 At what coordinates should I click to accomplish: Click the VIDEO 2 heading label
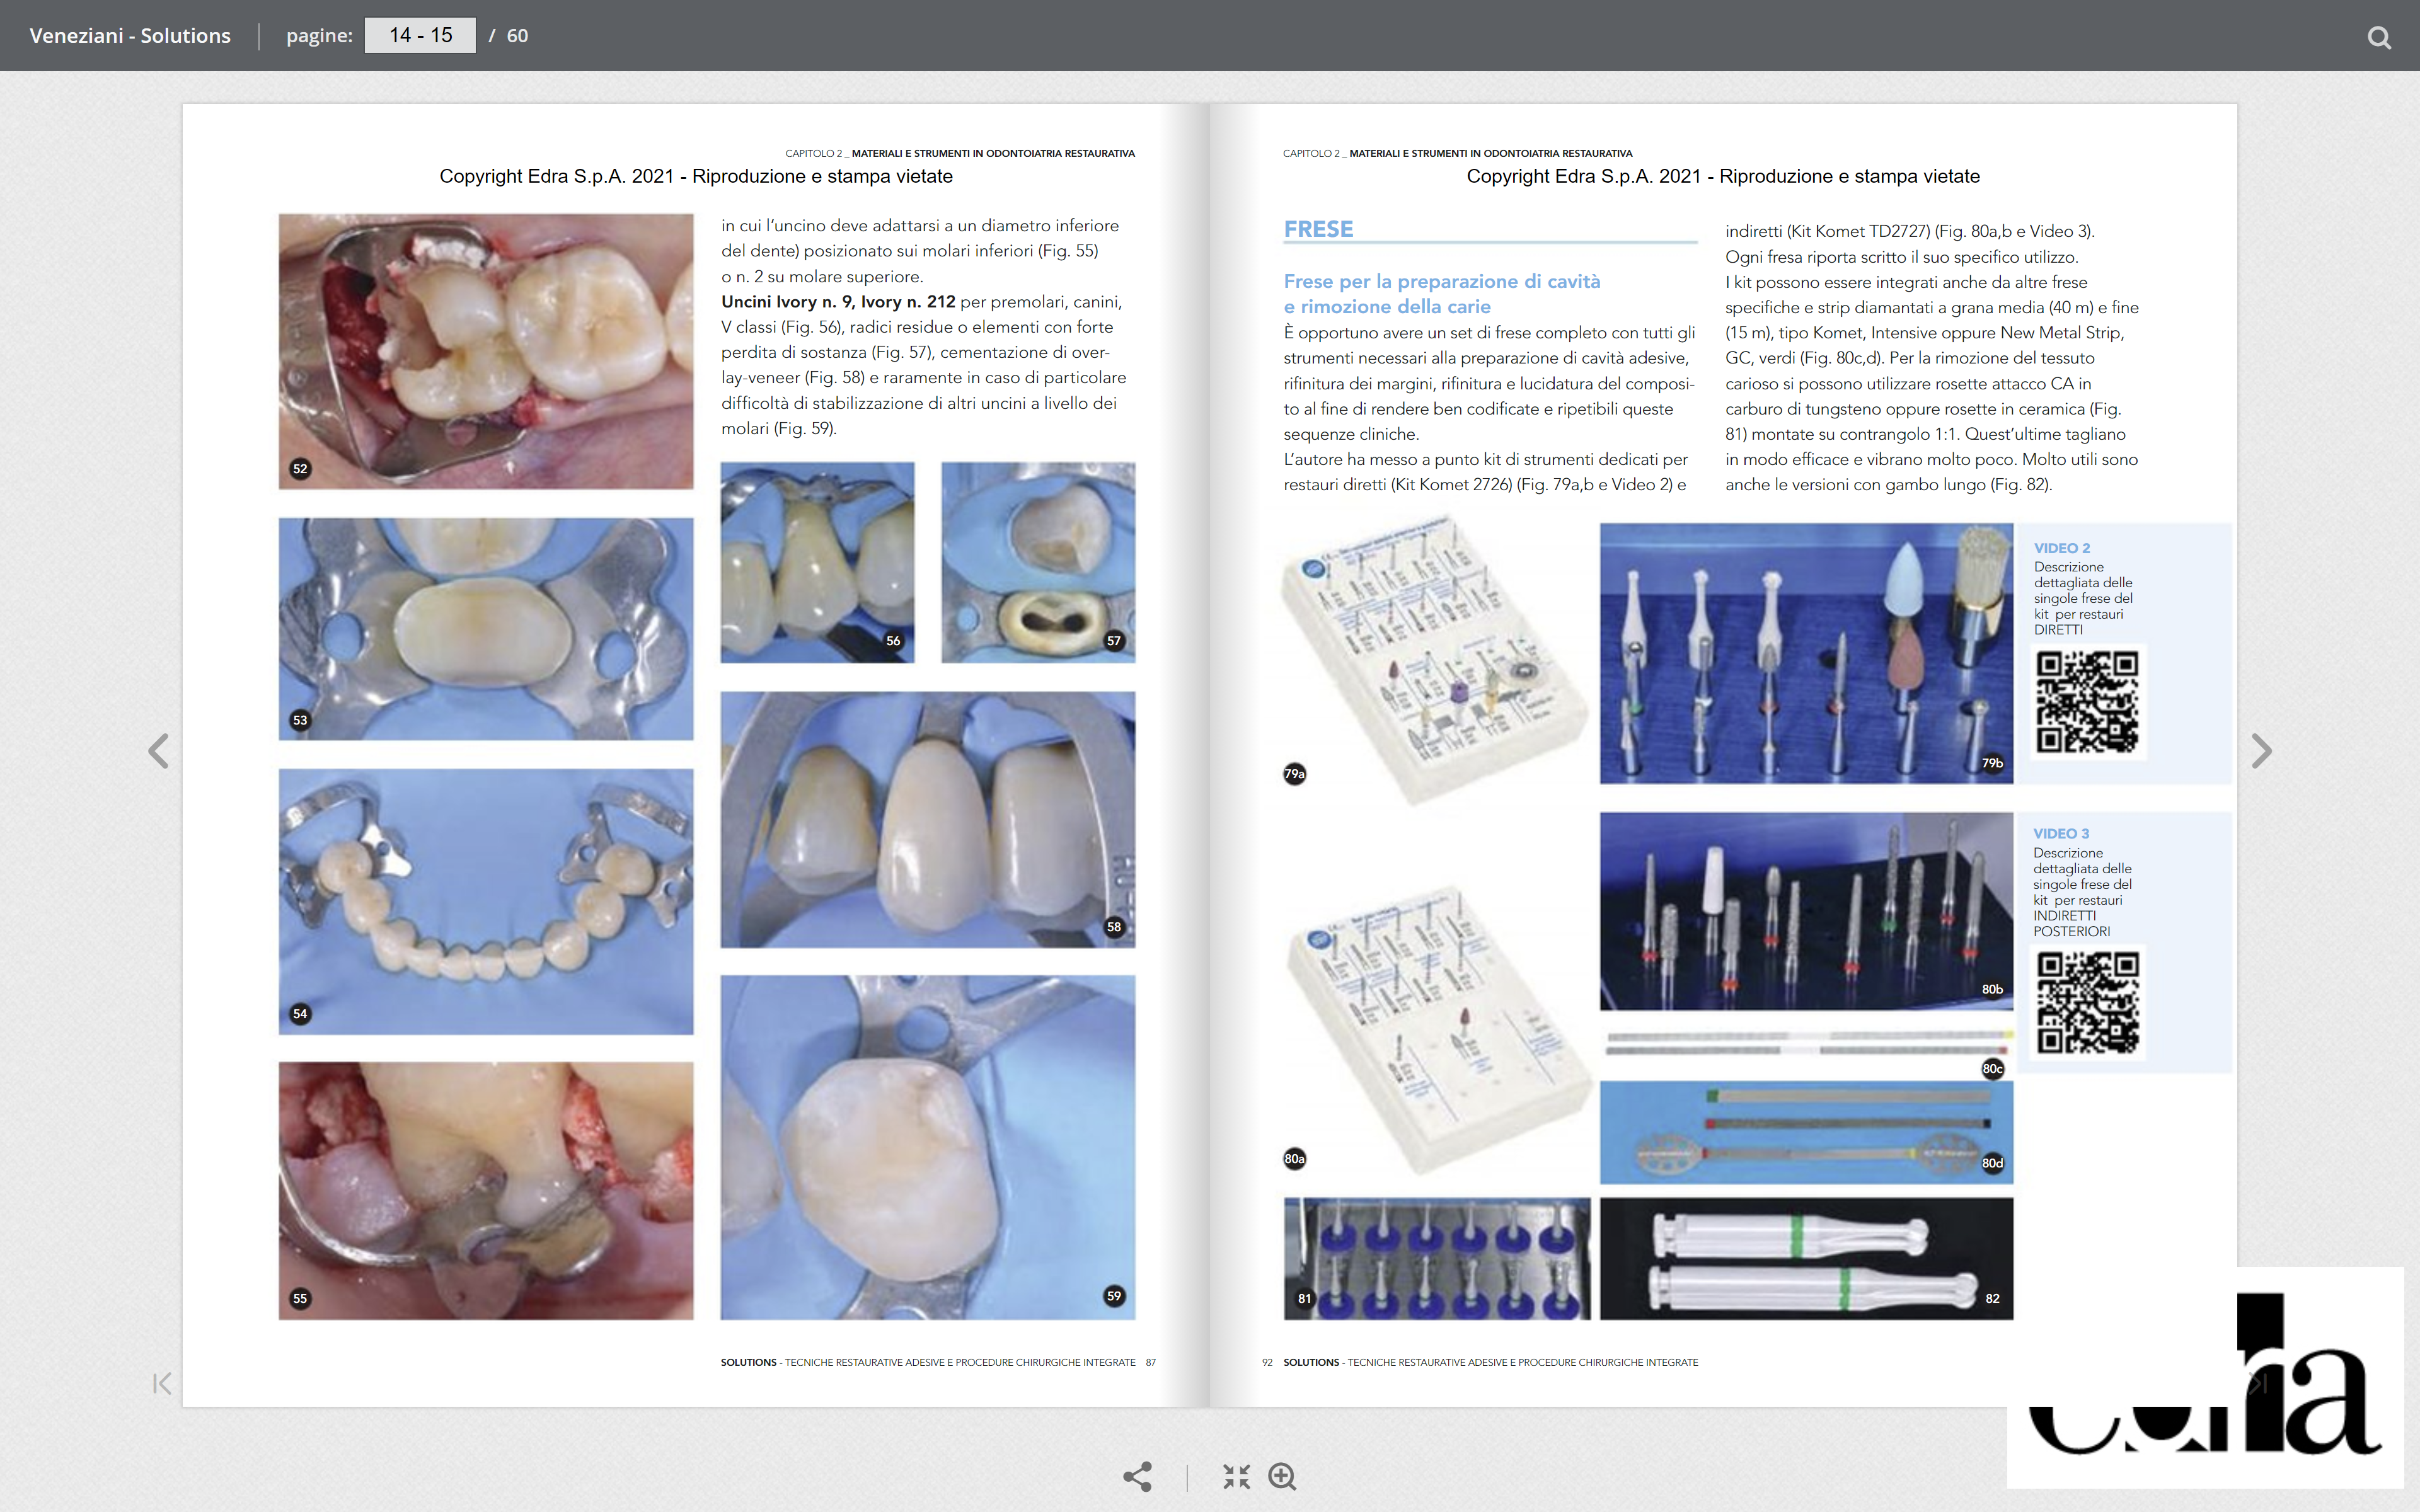2061,548
